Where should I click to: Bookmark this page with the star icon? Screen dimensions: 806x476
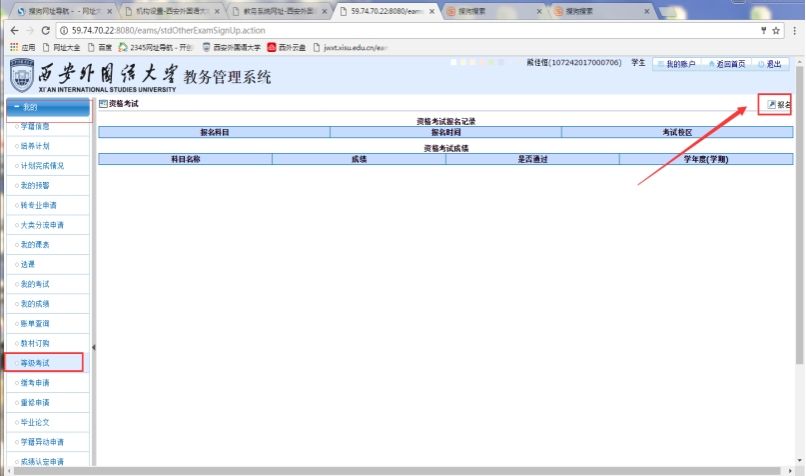776,30
